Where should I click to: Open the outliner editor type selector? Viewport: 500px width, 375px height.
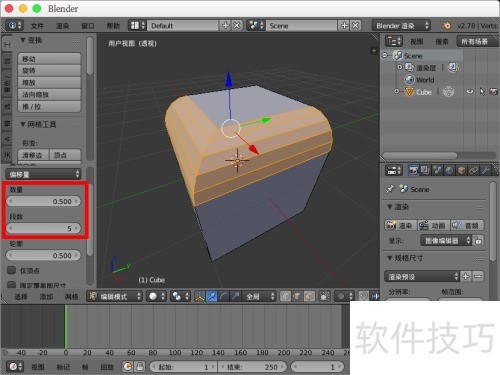tap(394, 41)
